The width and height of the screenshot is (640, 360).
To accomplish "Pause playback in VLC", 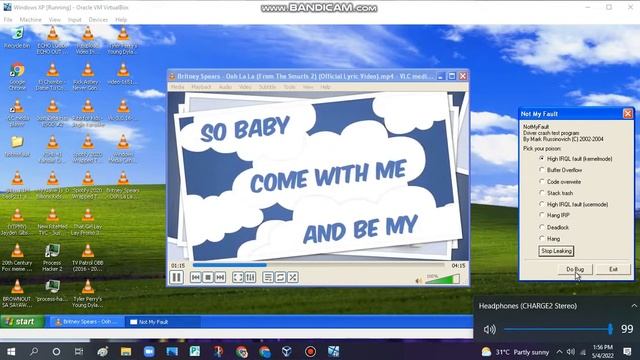I will point(176,278).
